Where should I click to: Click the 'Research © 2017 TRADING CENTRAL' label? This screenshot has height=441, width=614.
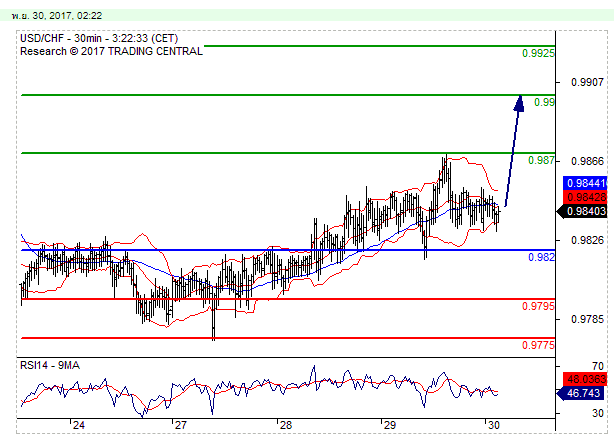click(111, 51)
